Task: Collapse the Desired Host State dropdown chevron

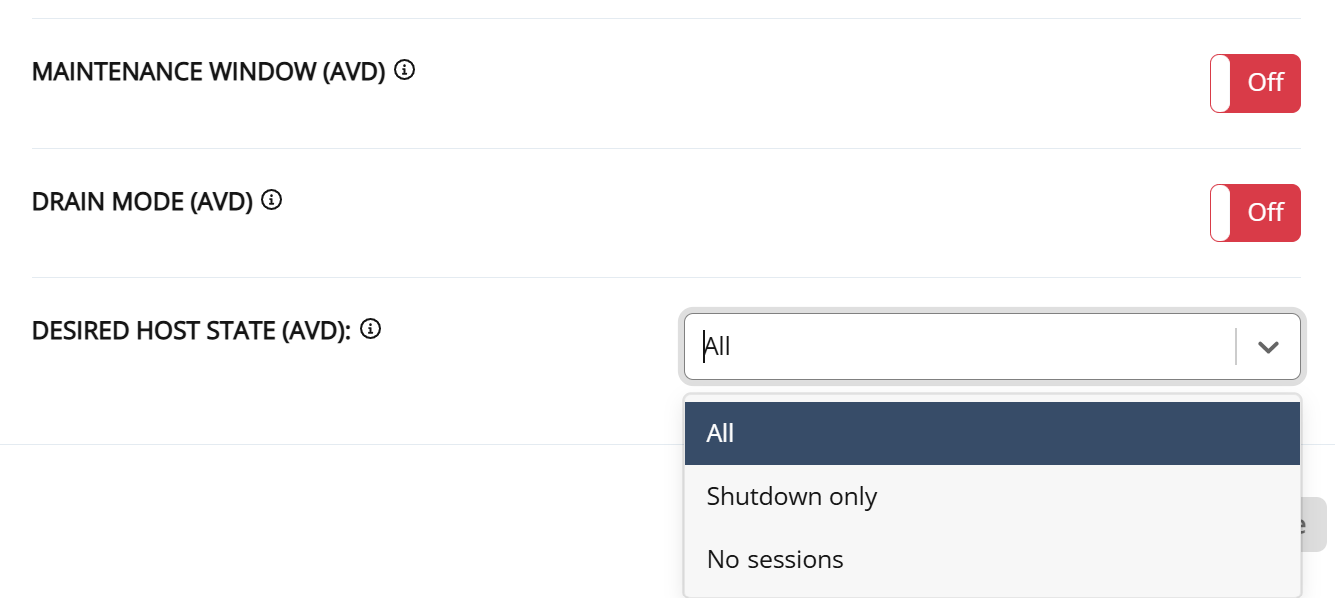Action: pos(1268,347)
